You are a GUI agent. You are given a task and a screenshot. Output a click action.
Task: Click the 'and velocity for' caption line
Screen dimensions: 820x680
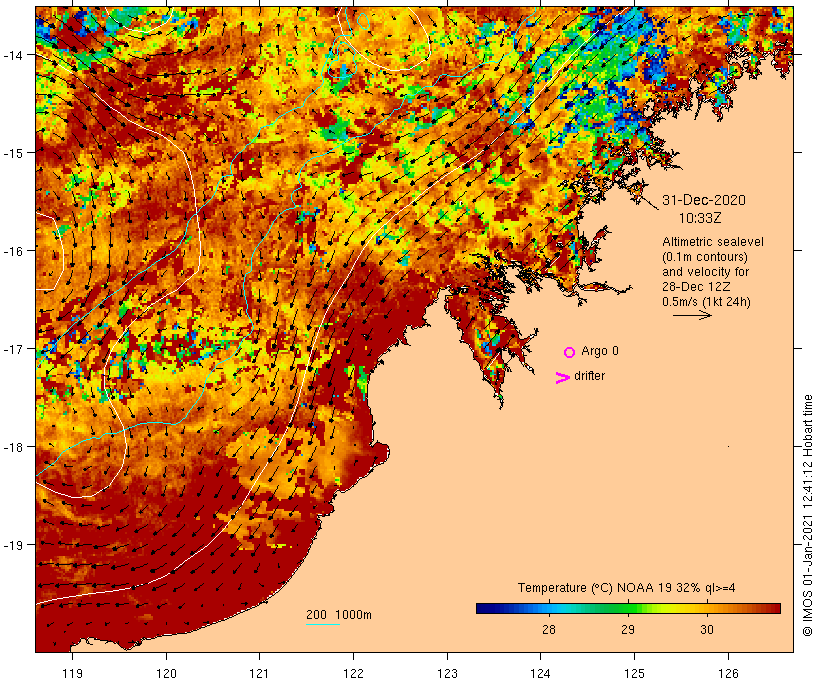705,271
